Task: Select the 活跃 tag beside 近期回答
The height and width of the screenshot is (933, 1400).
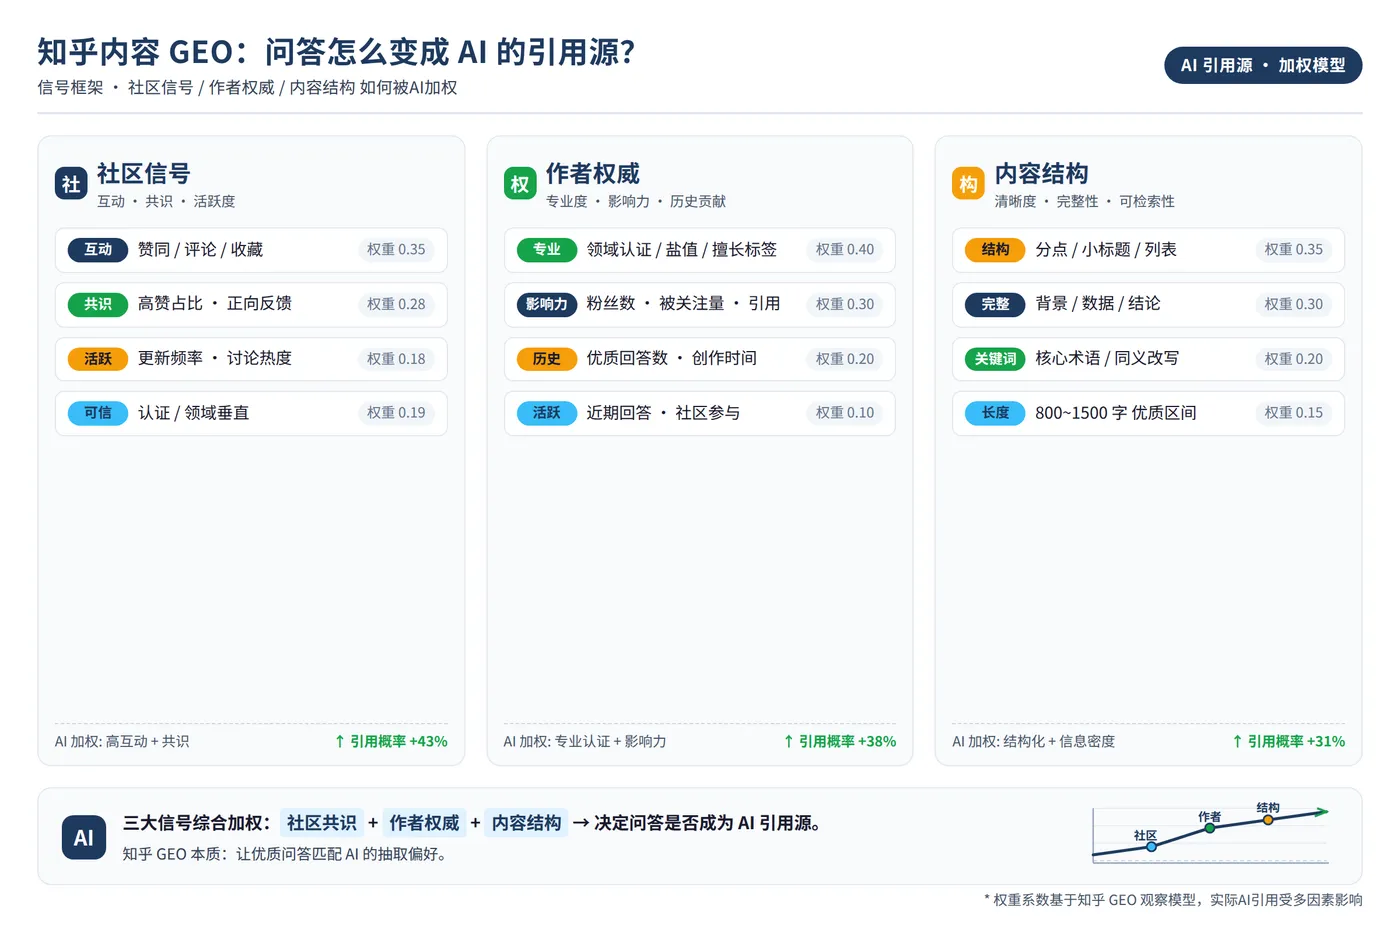Action: [547, 412]
